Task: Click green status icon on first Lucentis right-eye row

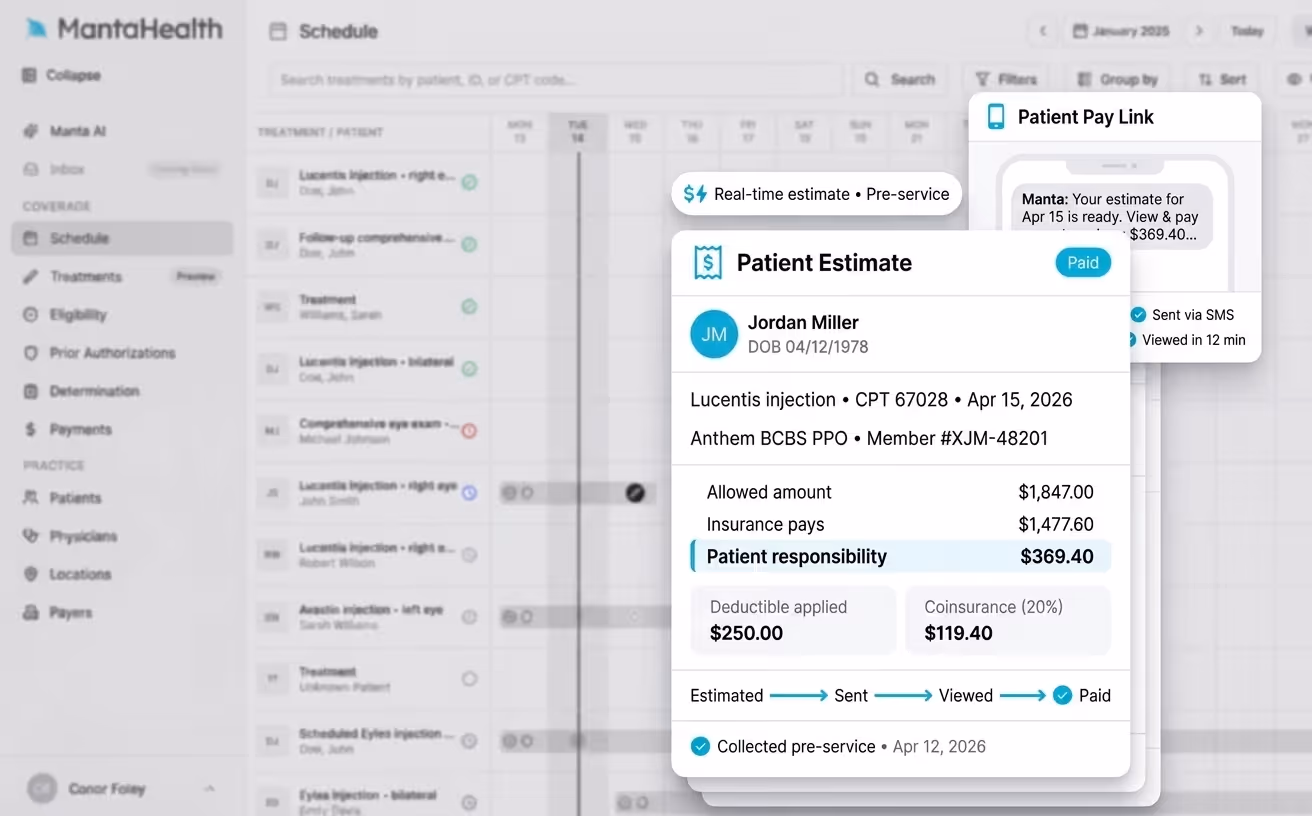Action: (469, 182)
